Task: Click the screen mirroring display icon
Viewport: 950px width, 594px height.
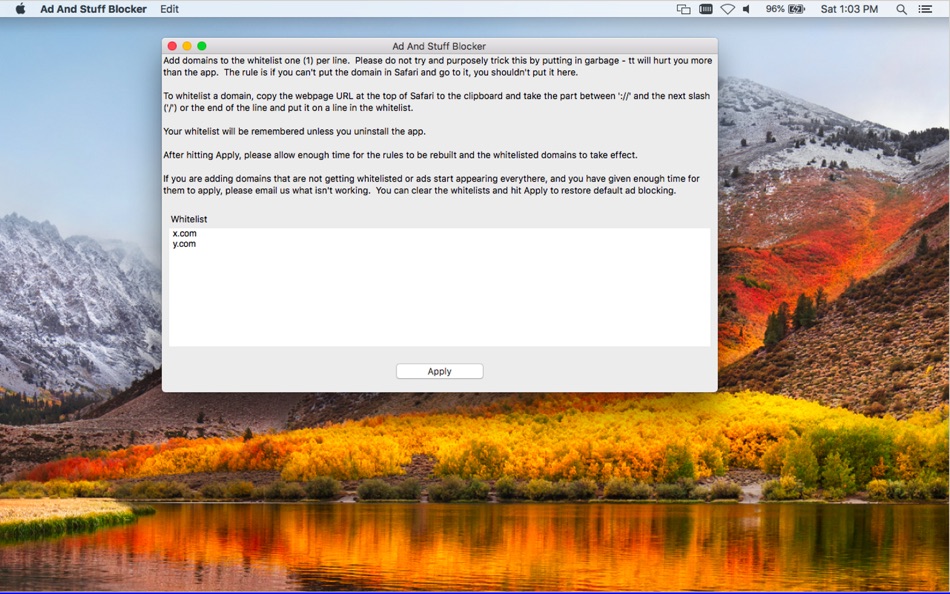Action: 683,9
